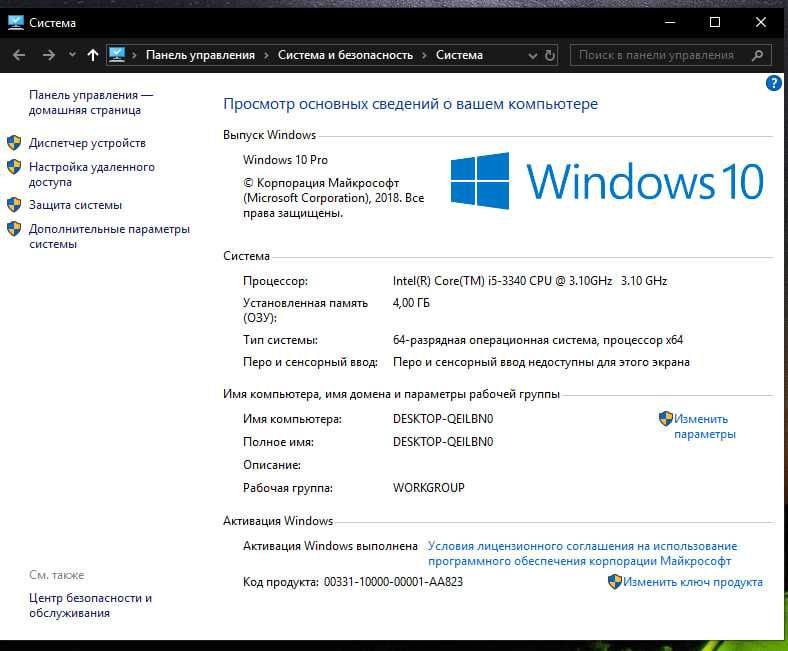Open the address bar history dropdown
Image resolution: width=788 pixels, height=651 pixels.
coord(533,56)
